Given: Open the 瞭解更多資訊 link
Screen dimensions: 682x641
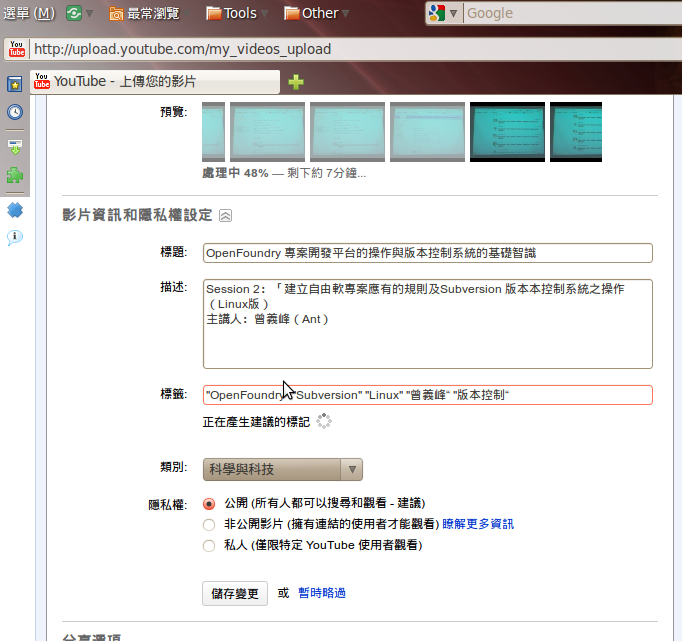Looking at the screenshot, I should click(478, 524).
